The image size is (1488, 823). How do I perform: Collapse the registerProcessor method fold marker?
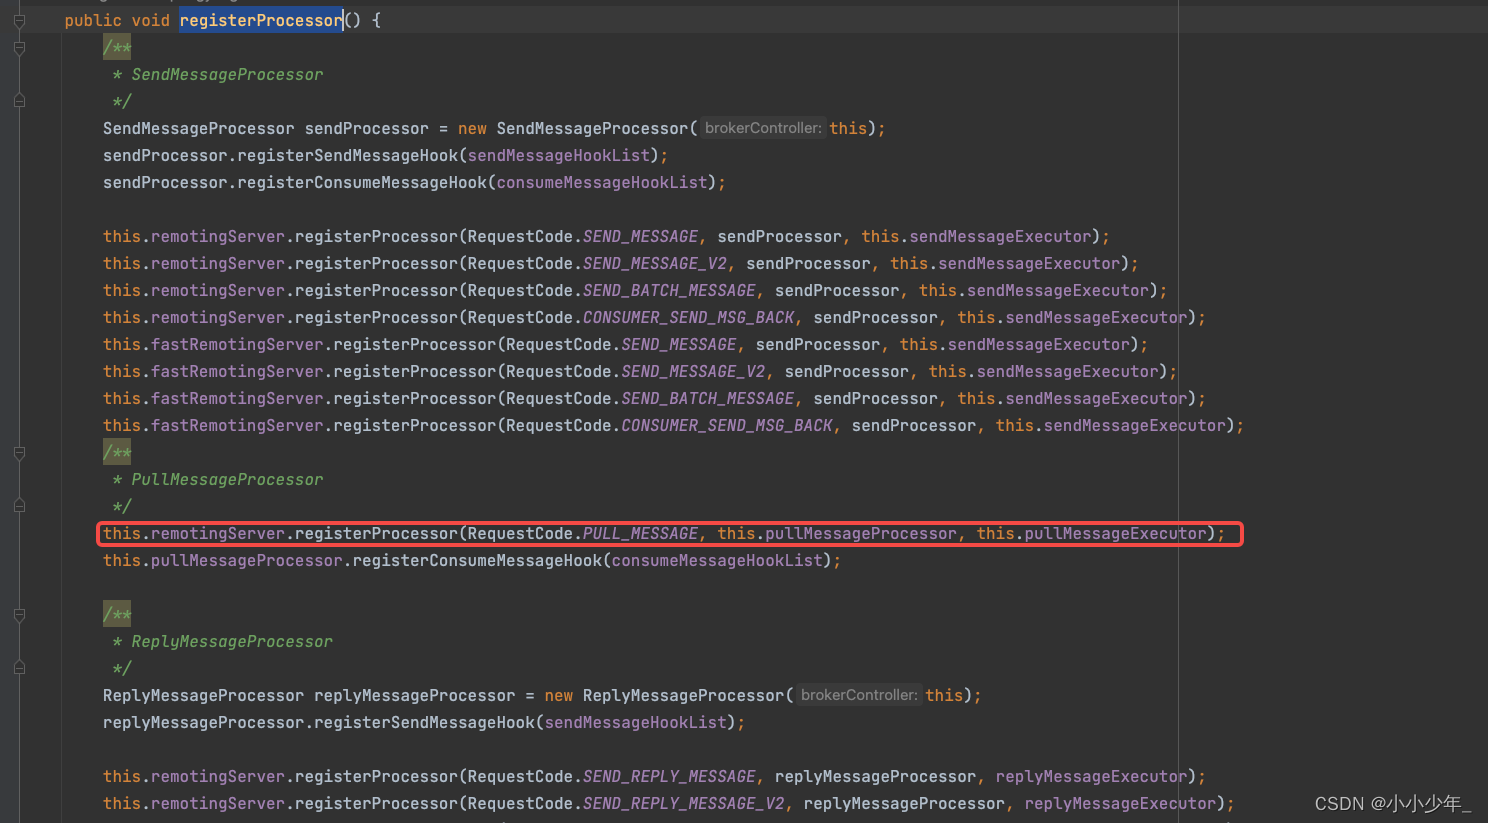pyautogui.click(x=19, y=20)
